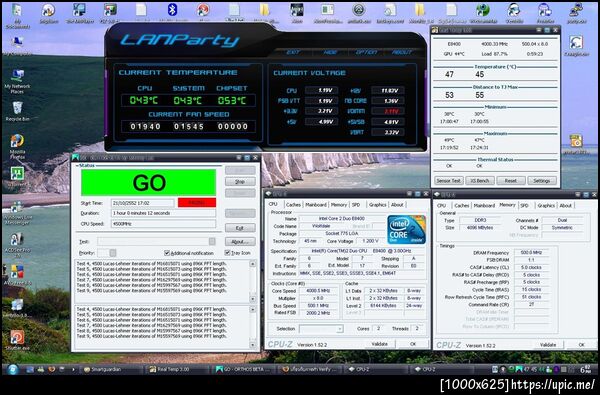Open About tab in the Processor CPU-Z window
Image resolution: width=600 pixels, height=395 pixels.
point(397,205)
